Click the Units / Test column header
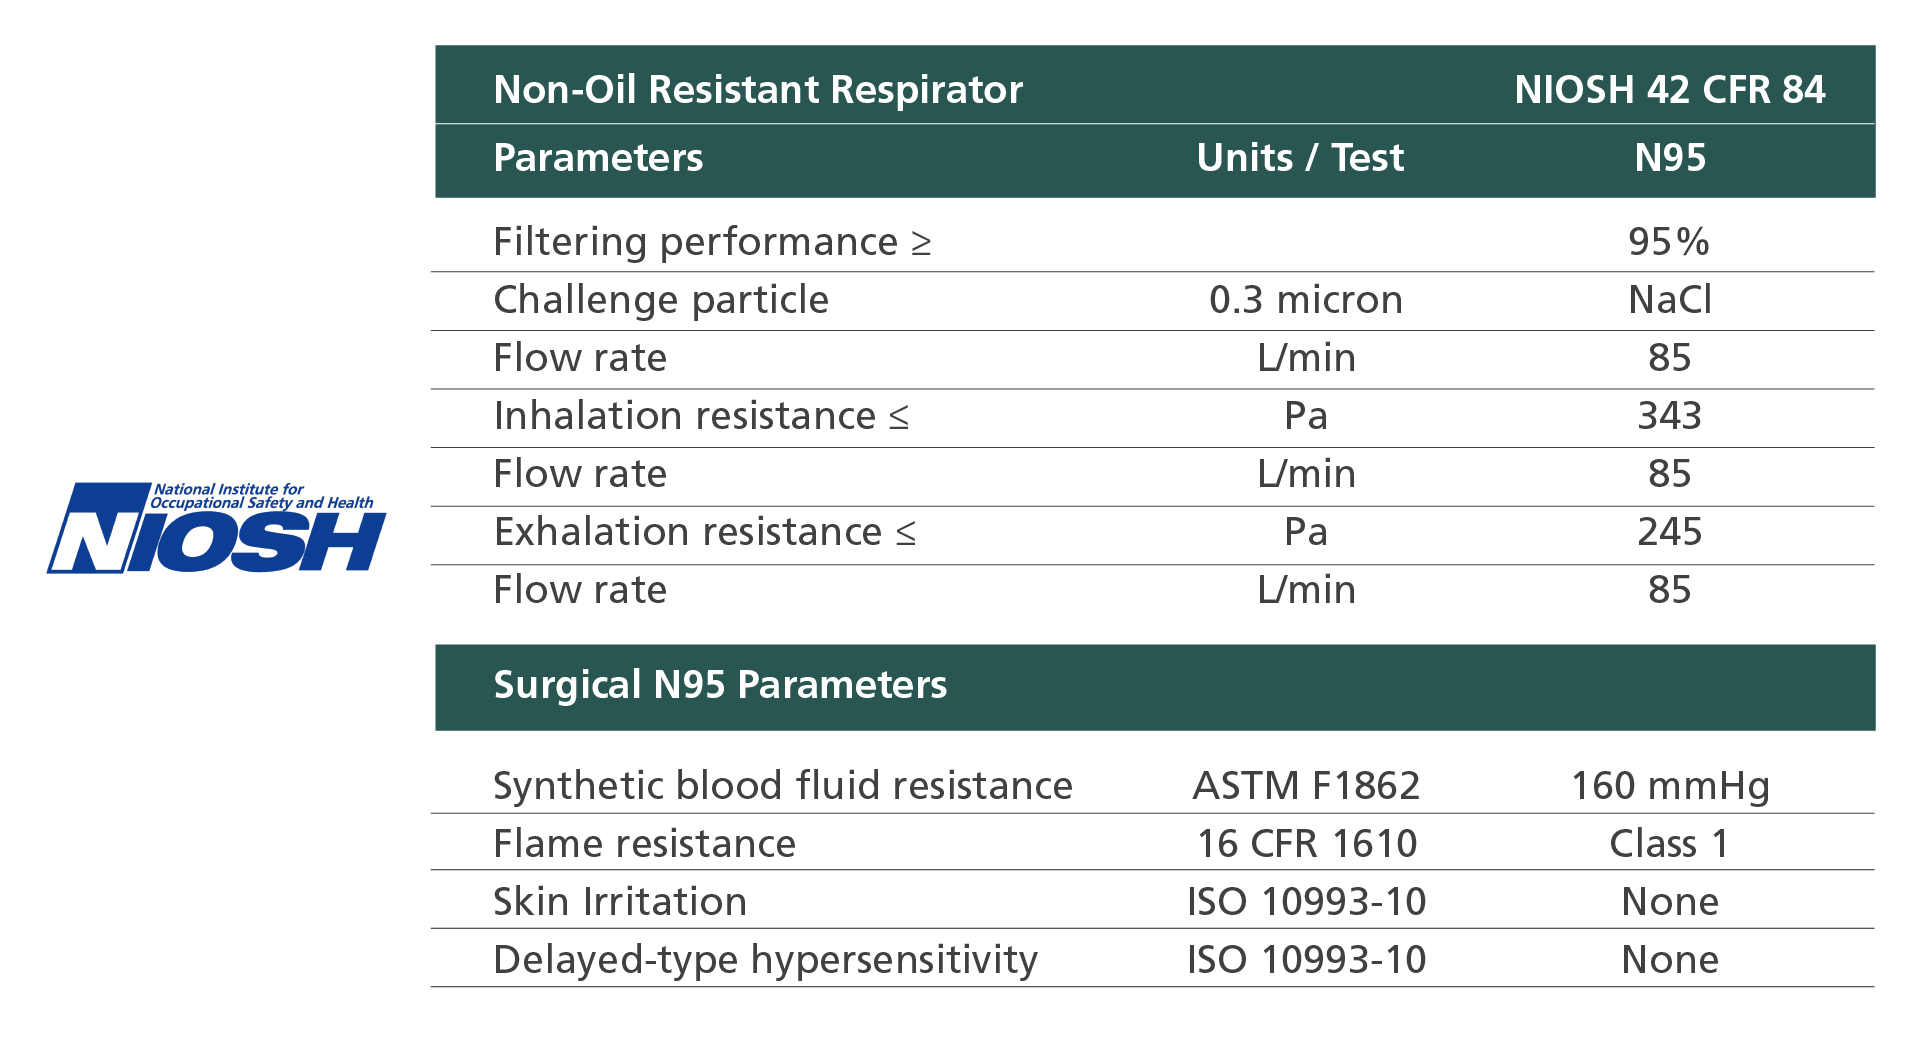1921x1043 pixels. coord(1300,158)
